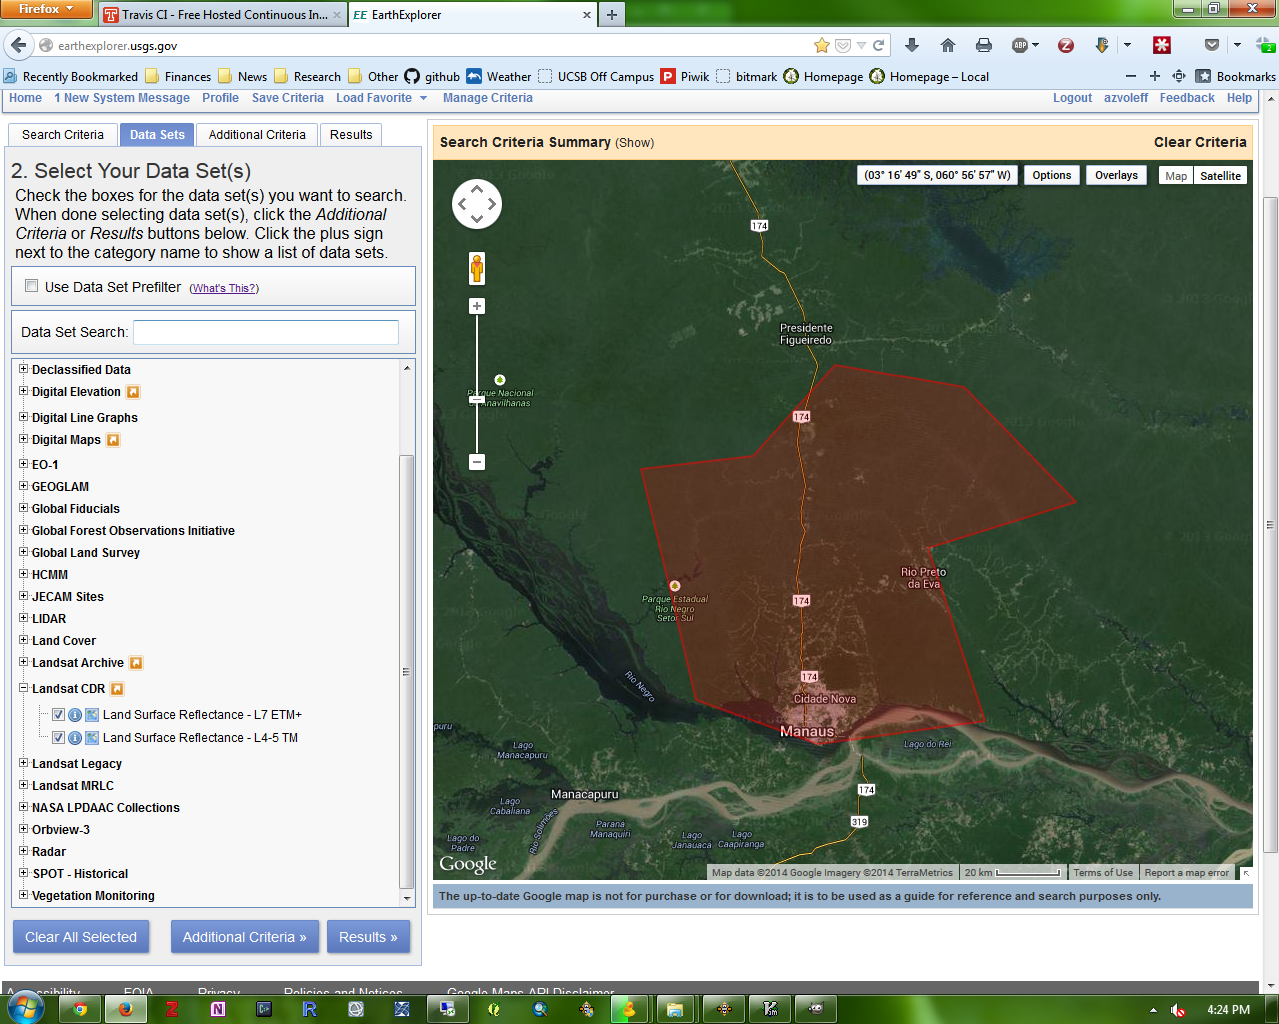1279x1024 pixels.
Task: Click the Firefox home toolbar icon
Action: (x=948, y=45)
